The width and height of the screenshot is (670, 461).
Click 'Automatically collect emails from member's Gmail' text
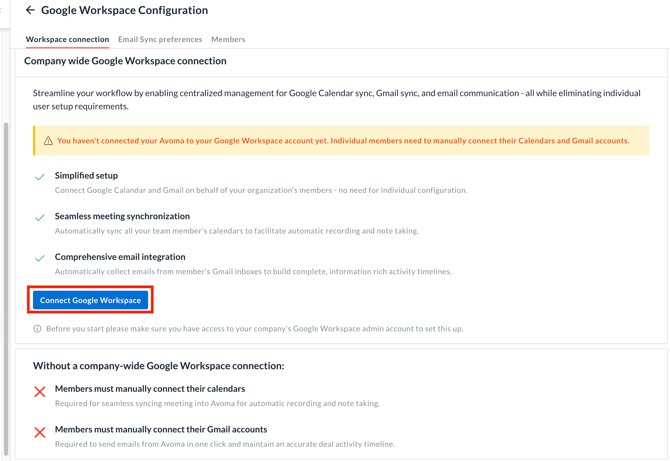pos(253,271)
